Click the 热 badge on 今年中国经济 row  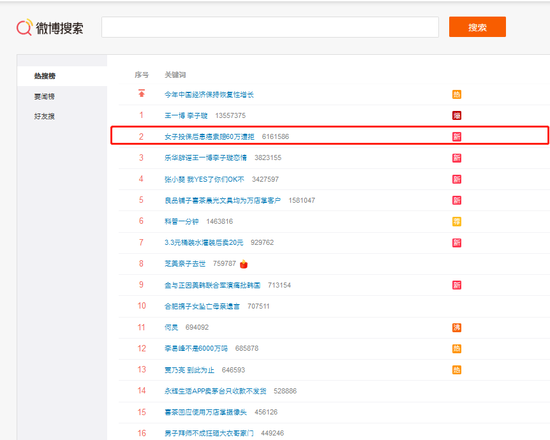click(x=456, y=94)
